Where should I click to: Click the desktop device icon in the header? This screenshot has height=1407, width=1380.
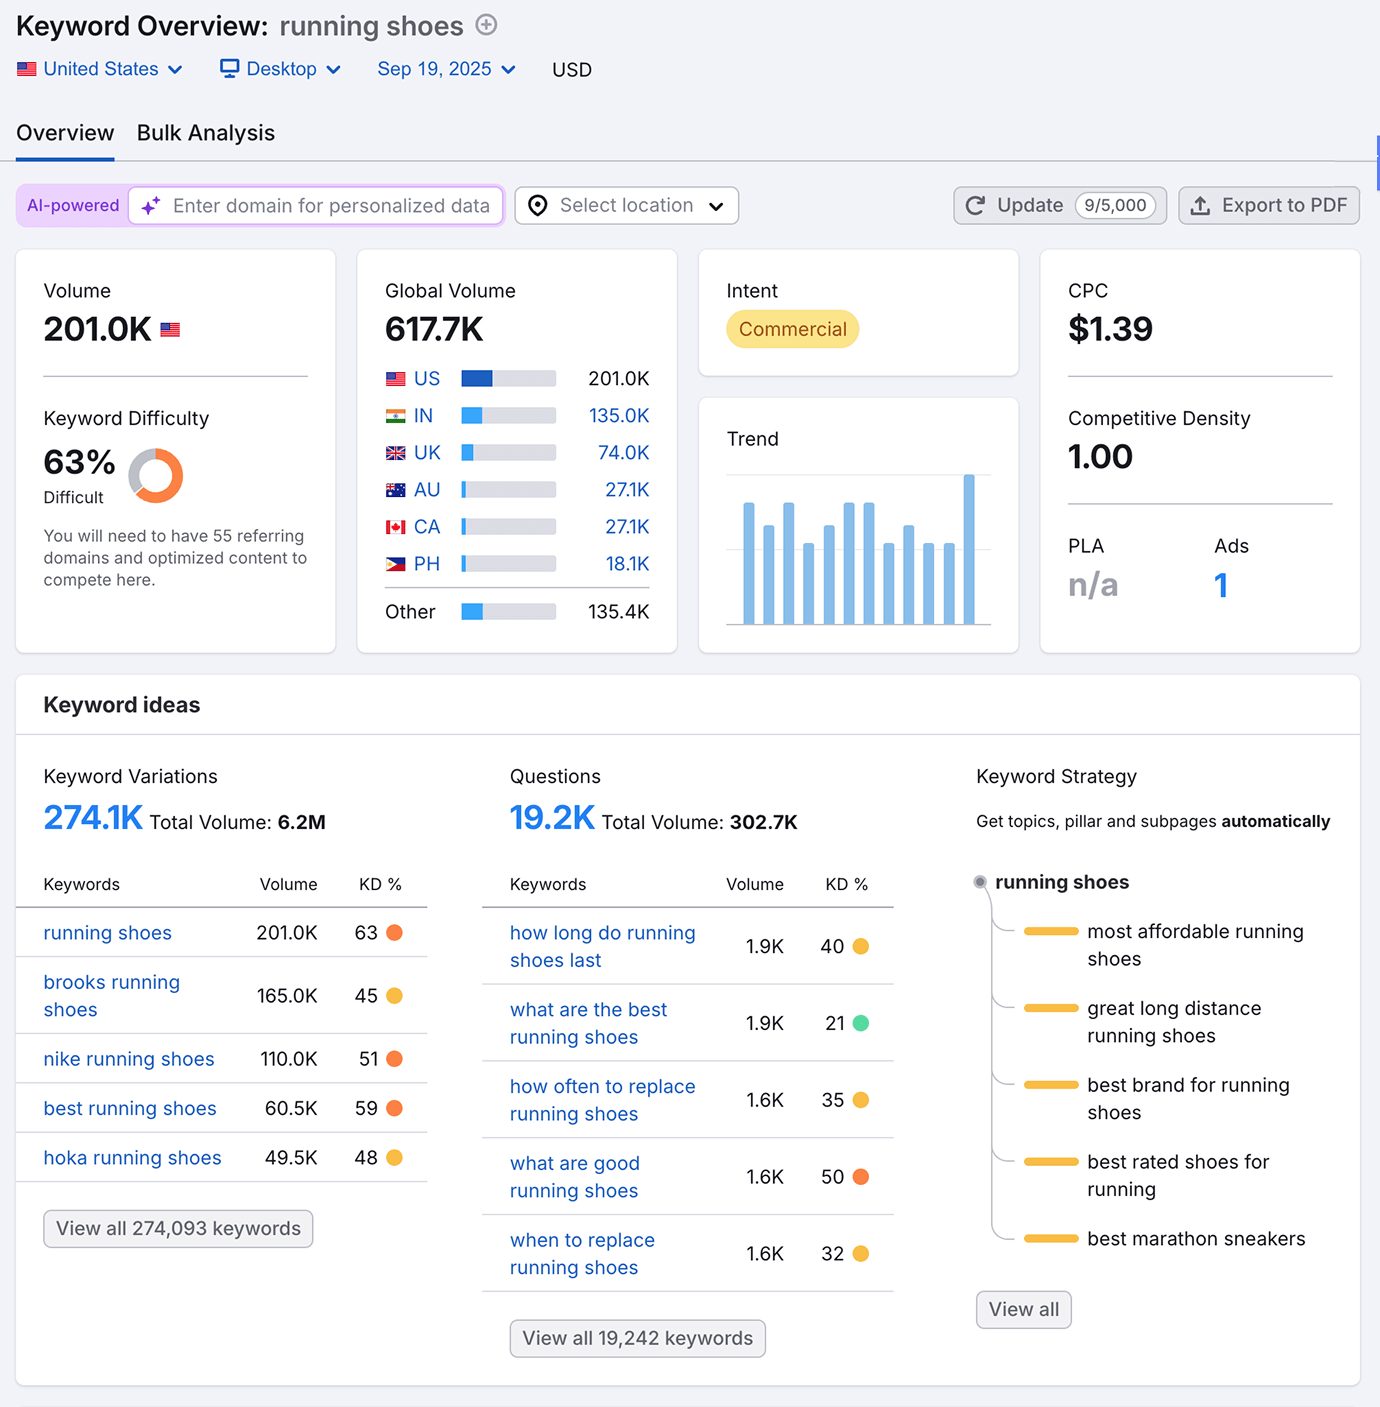pos(229,68)
